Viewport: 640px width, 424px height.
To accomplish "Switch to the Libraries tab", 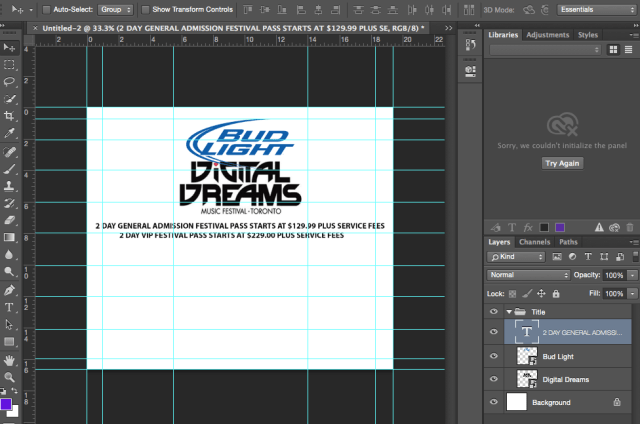I will point(503,35).
